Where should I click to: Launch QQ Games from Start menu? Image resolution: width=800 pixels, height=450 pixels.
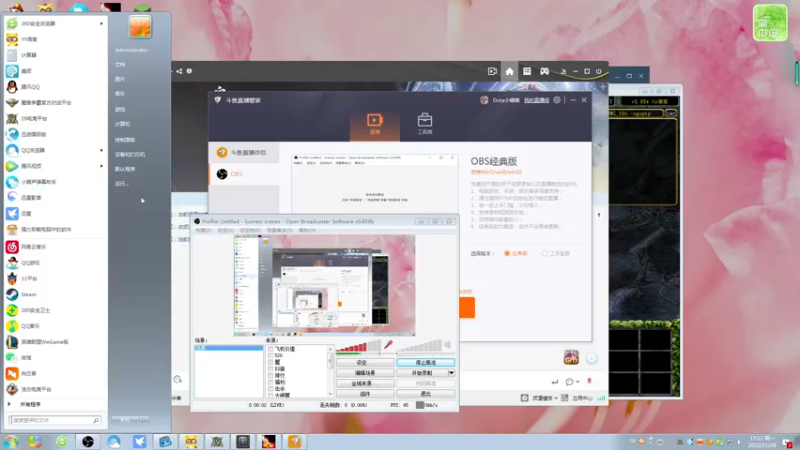(x=54, y=263)
